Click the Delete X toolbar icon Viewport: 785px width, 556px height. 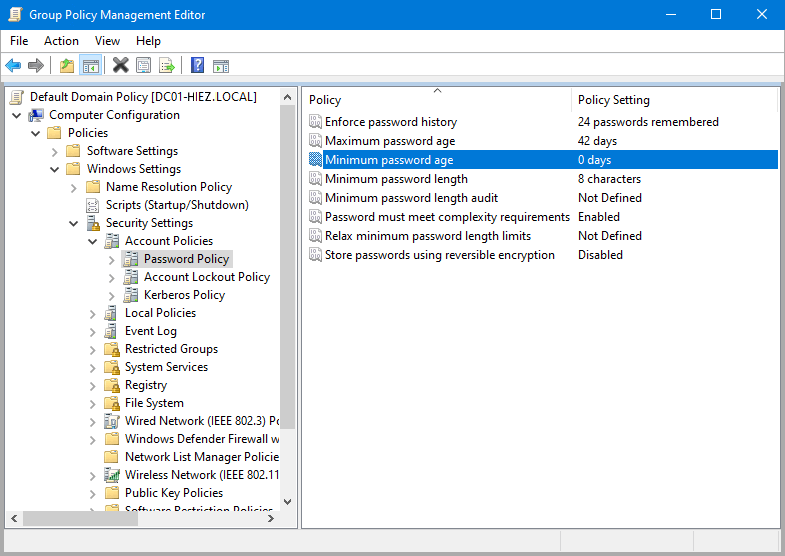pos(120,66)
